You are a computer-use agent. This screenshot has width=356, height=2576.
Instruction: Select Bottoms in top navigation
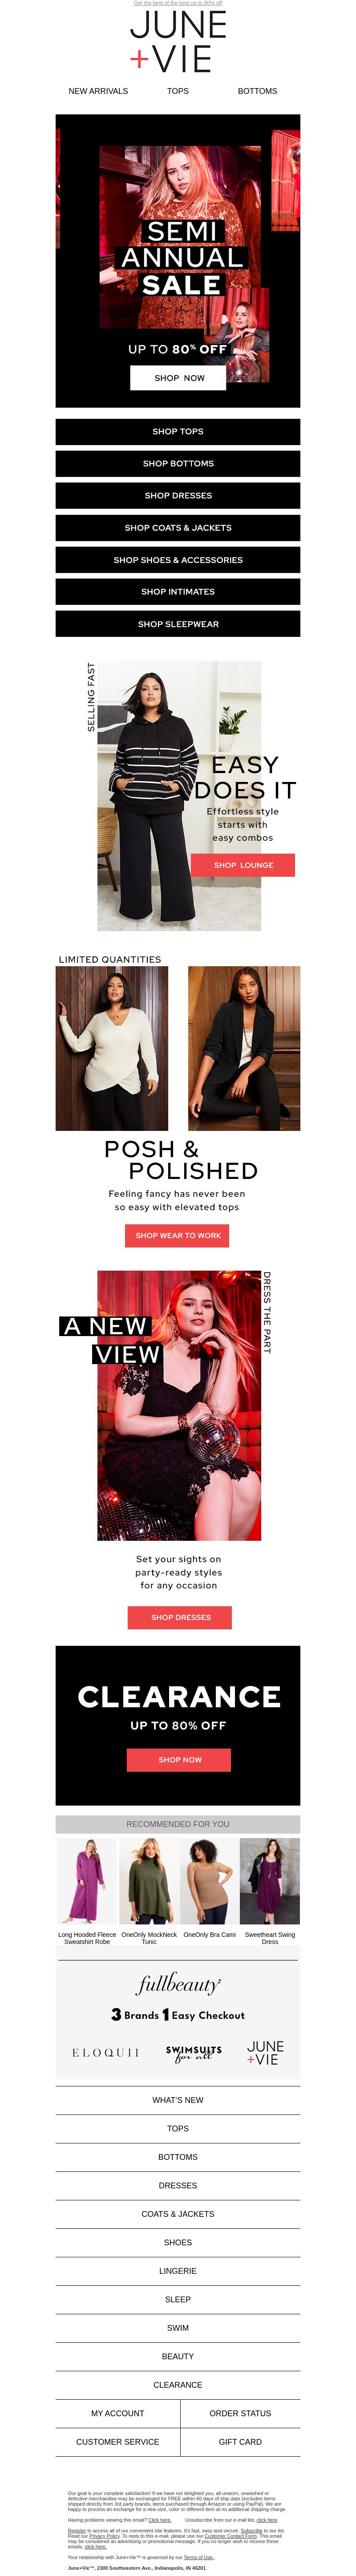pos(257,91)
